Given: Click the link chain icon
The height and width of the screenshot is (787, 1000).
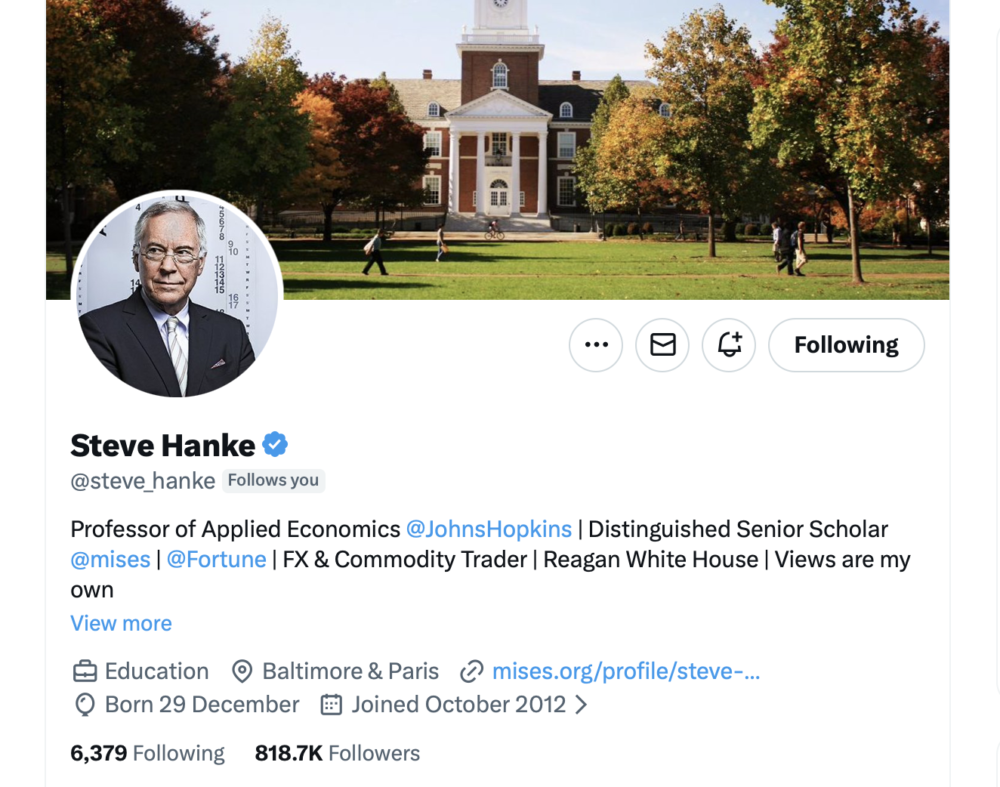Looking at the screenshot, I should (472, 671).
